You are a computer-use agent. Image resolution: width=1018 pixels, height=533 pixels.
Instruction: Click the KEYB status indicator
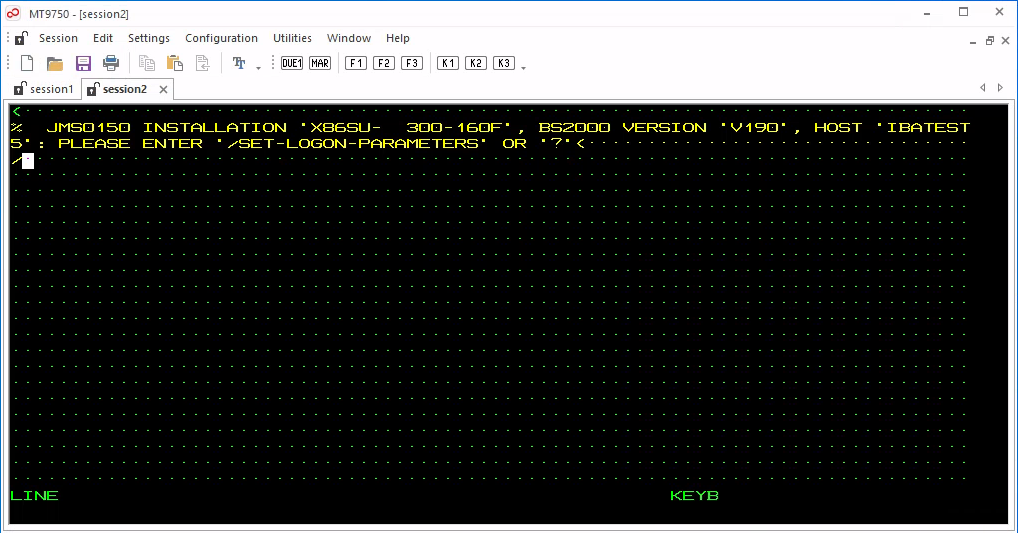tap(694, 495)
